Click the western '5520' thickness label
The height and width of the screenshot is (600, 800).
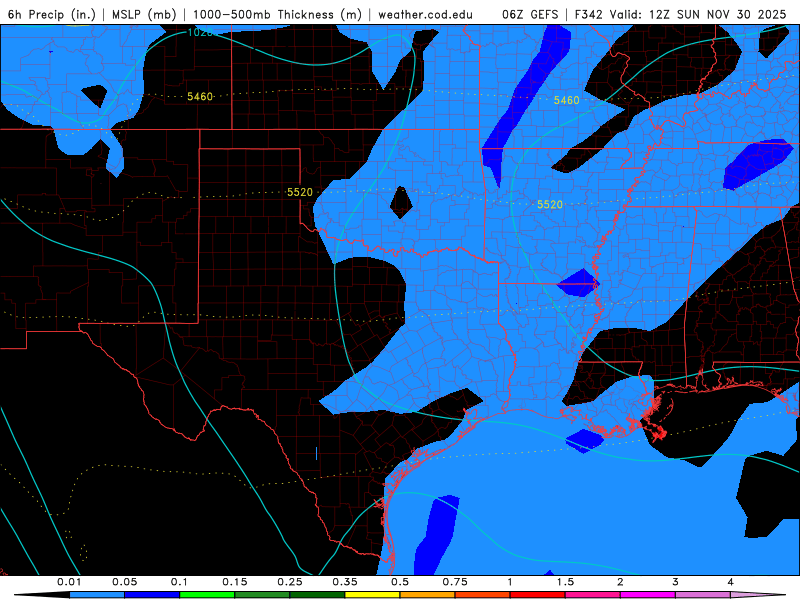tap(299, 192)
